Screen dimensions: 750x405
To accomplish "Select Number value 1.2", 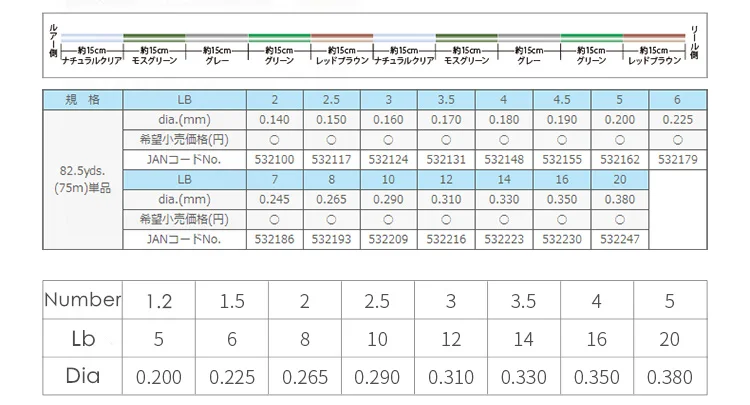I will (159, 301).
